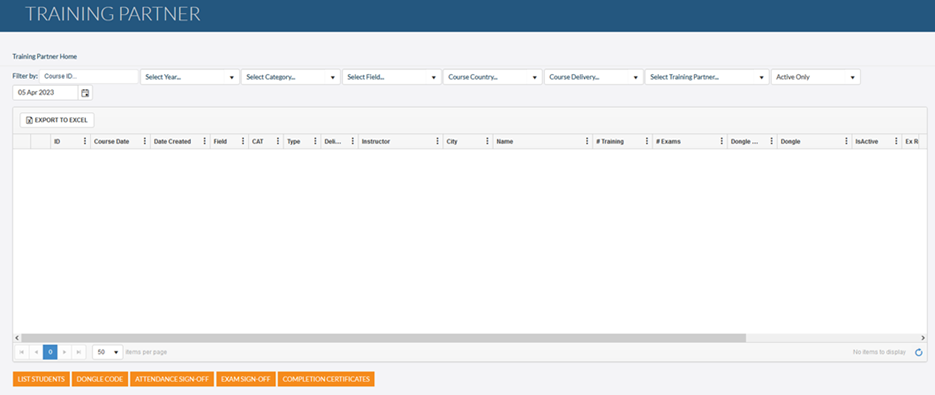The image size is (935, 395).
Task: Open the Select Field dropdown
Action: coord(391,77)
